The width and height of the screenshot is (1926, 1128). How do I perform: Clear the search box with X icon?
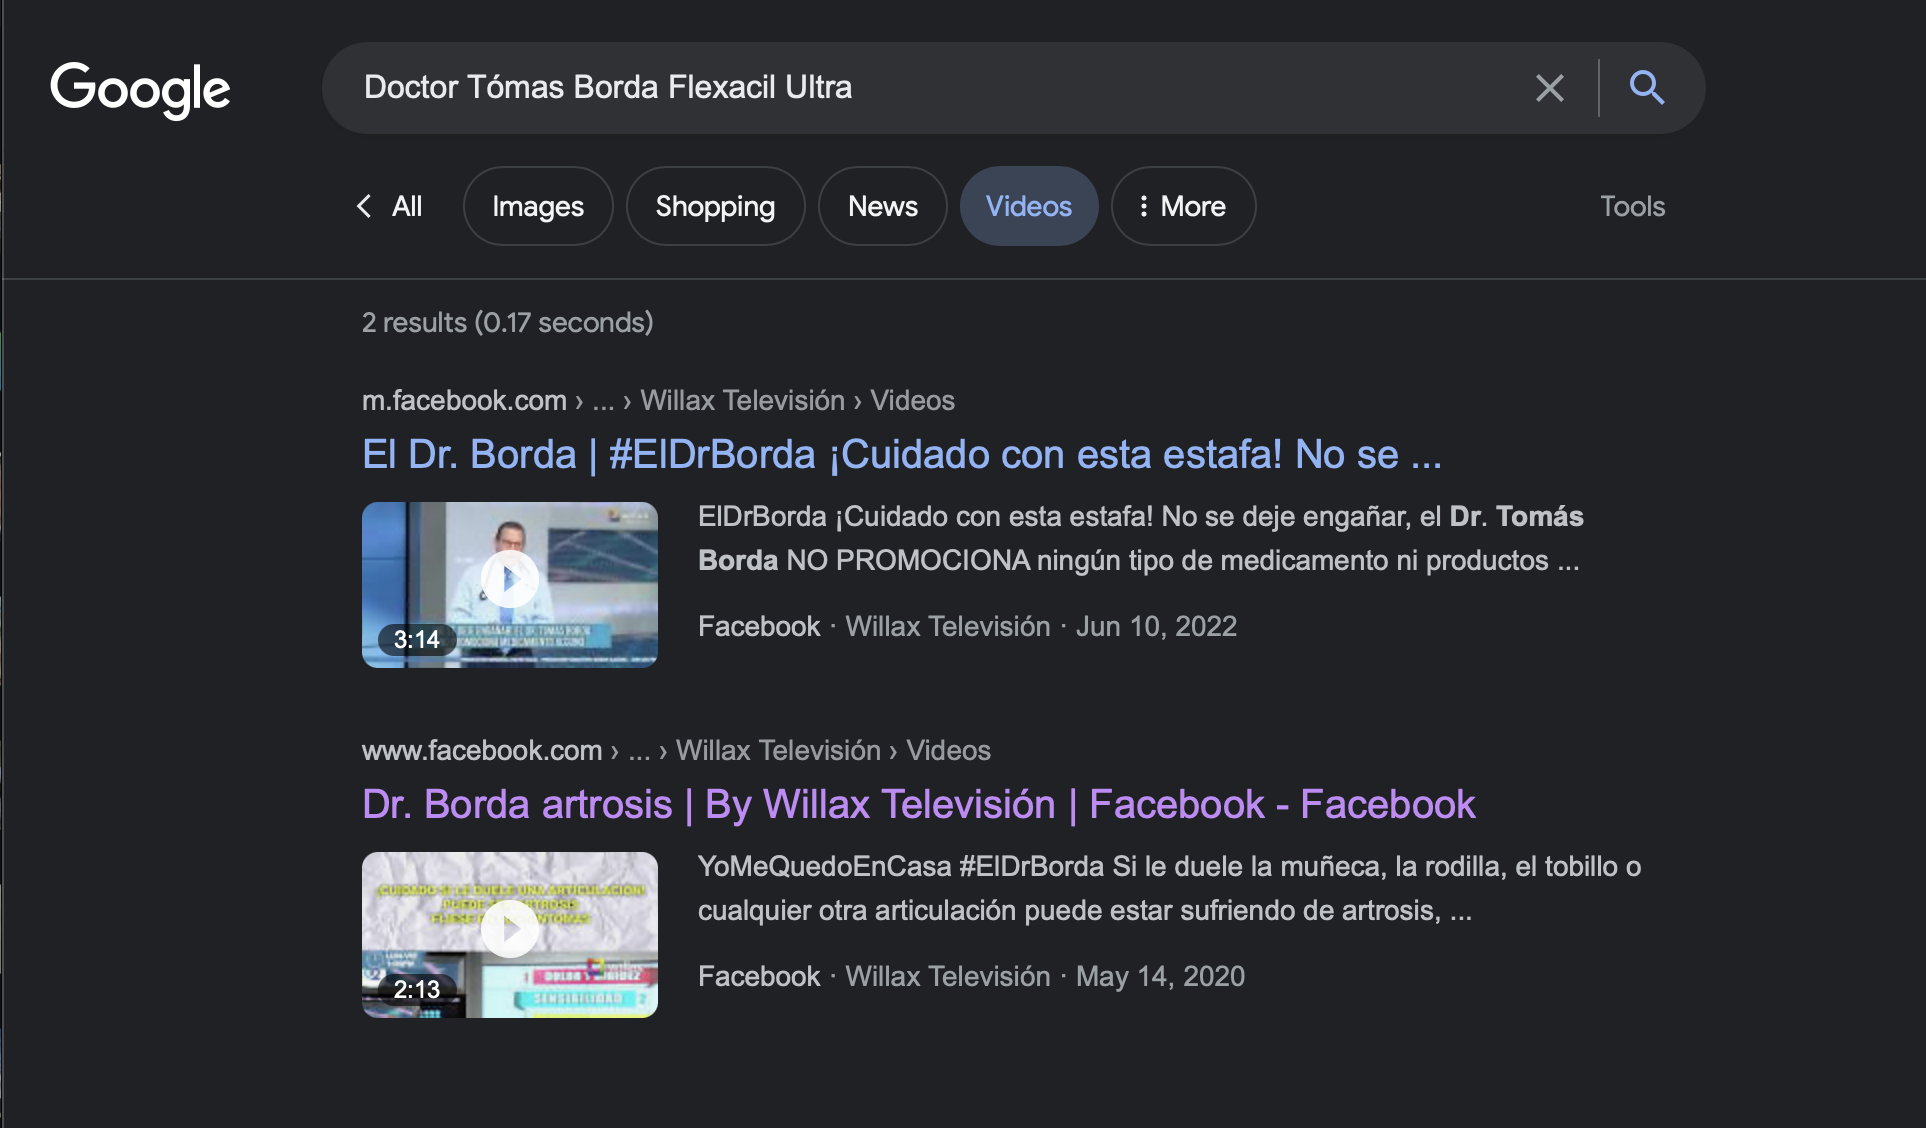click(1549, 88)
